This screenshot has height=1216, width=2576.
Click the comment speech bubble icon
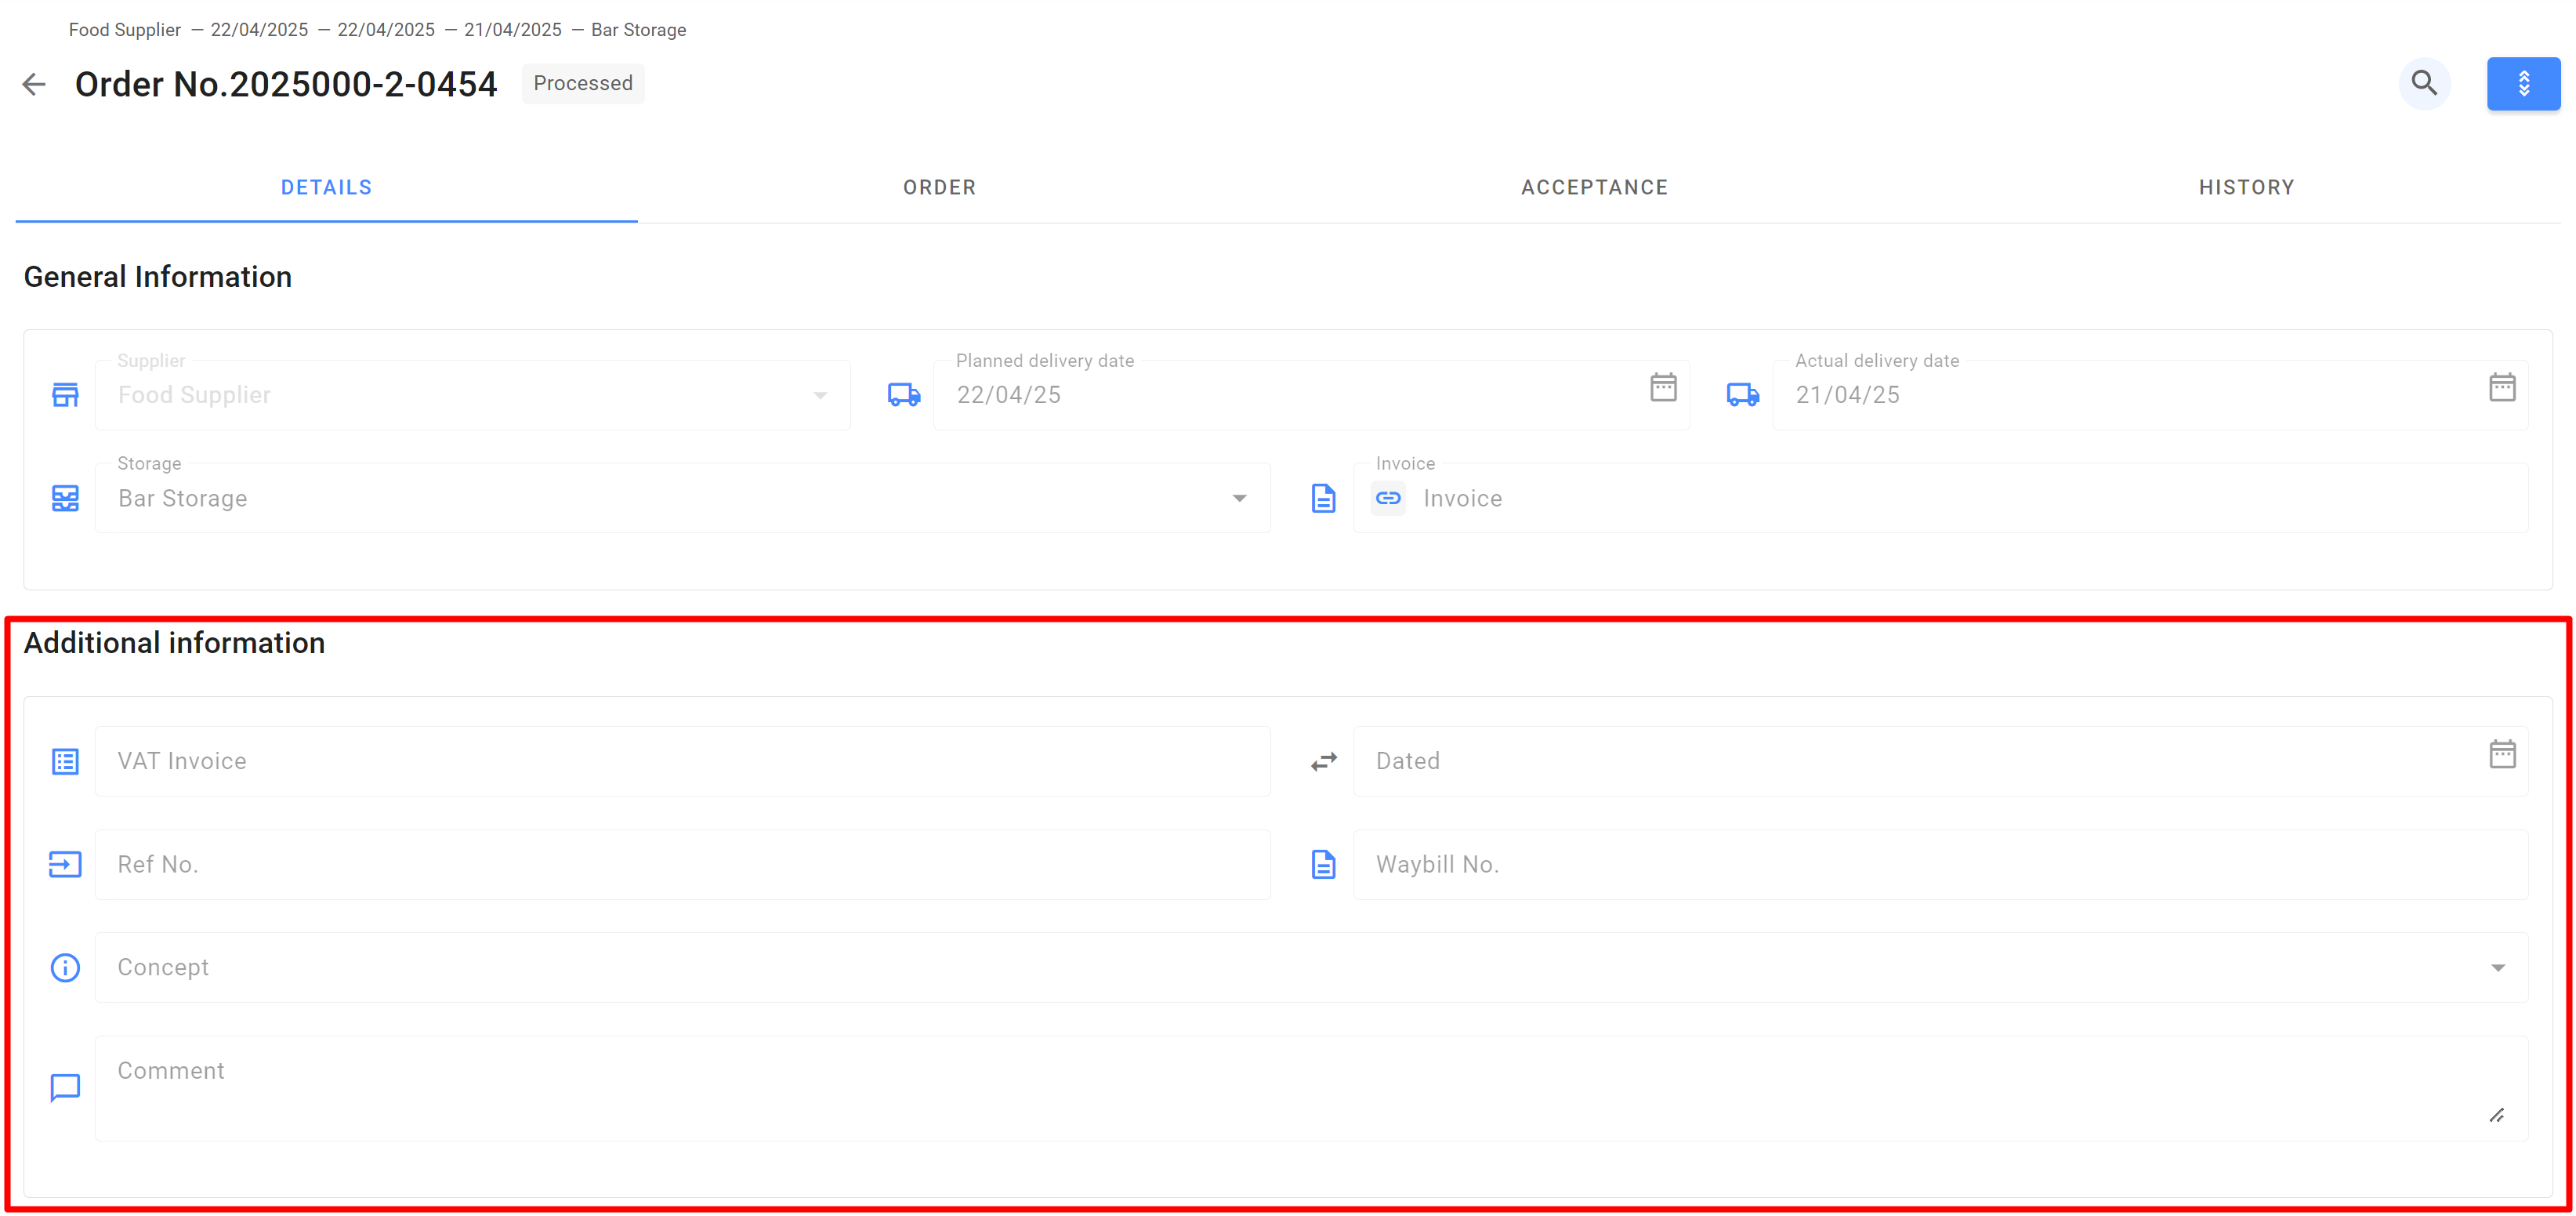(65, 1087)
